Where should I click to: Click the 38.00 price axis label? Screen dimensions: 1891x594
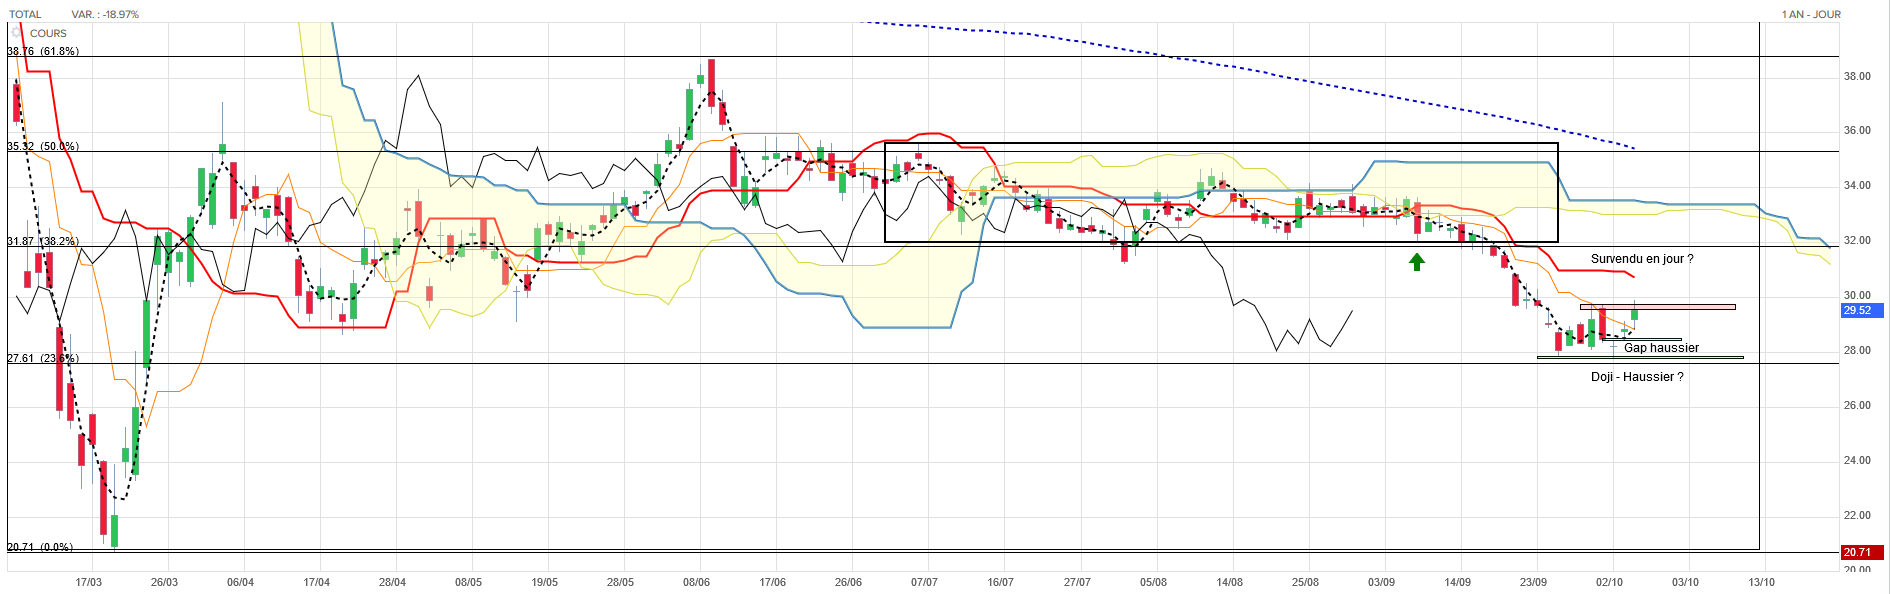[1857, 76]
